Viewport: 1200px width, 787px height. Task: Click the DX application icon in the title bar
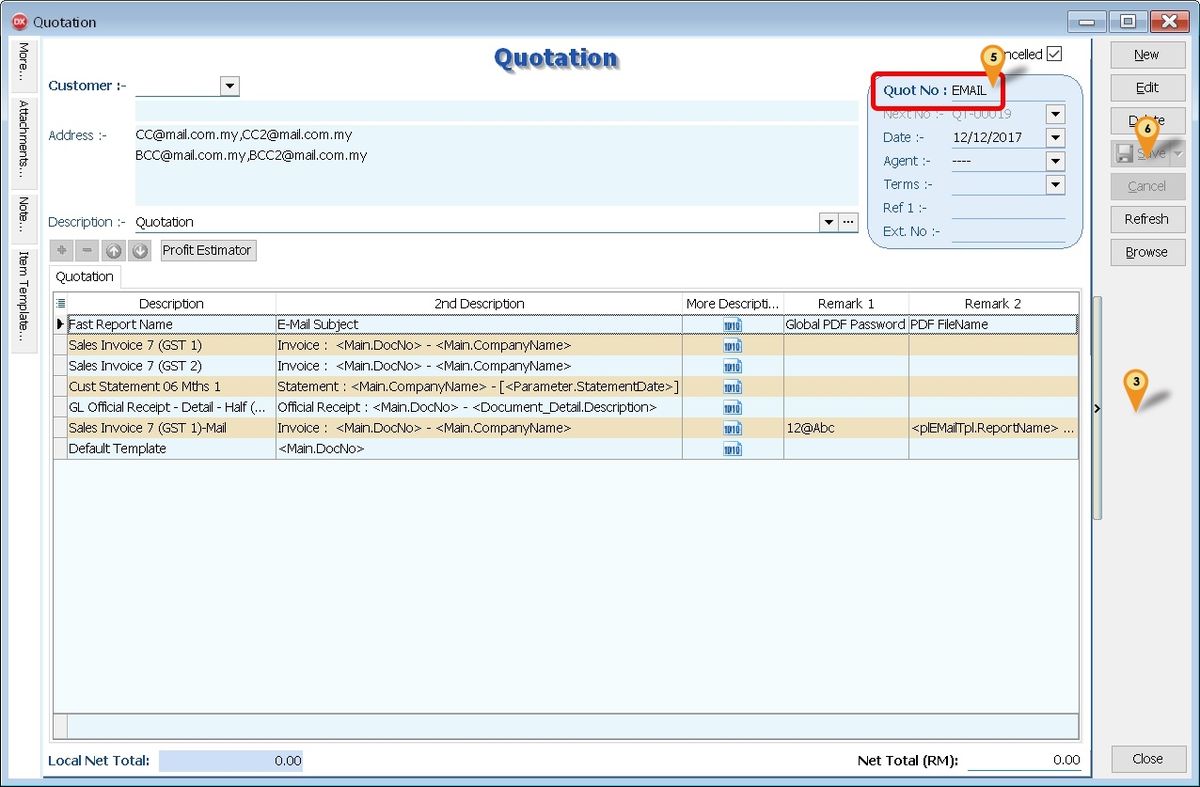pos(18,21)
